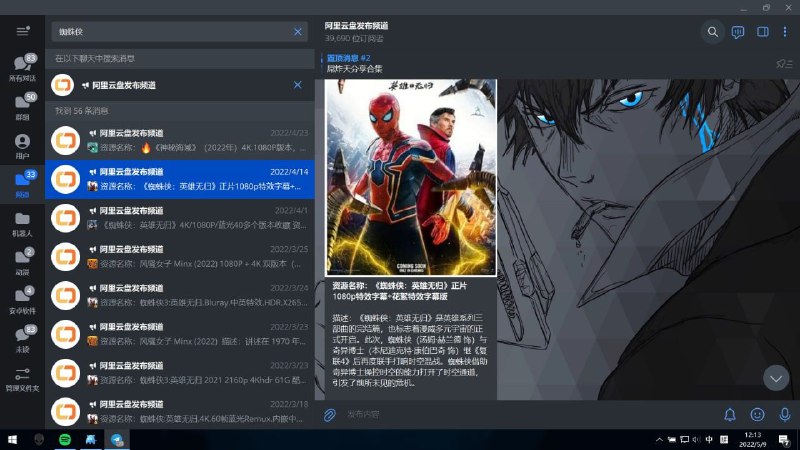
Task: Open Spotify from the taskbar
Action: [65, 439]
